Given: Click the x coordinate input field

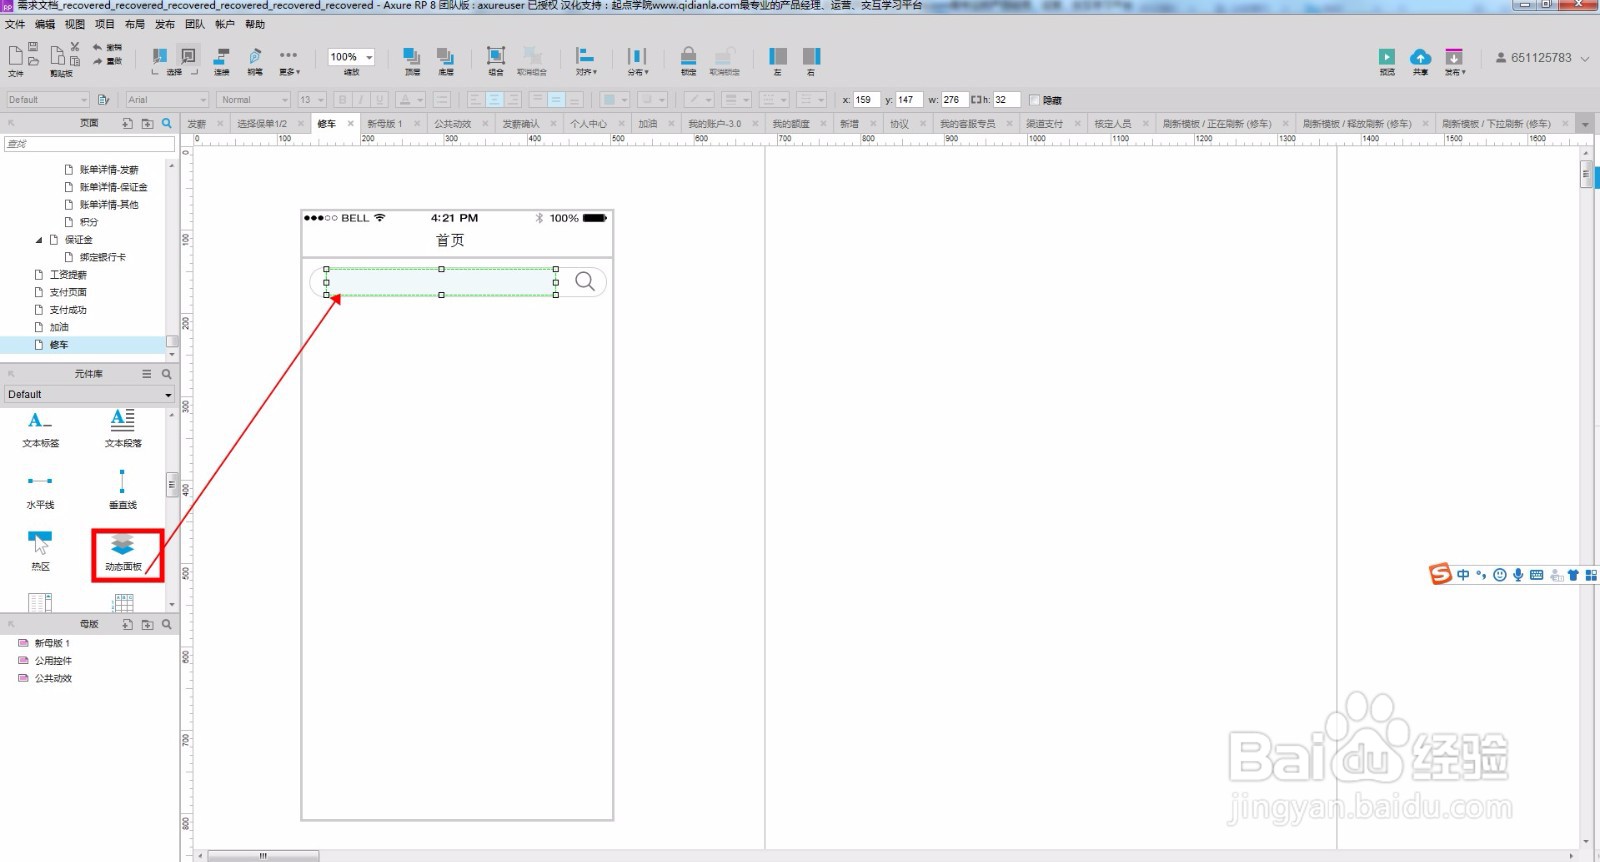Looking at the screenshot, I should 866,99.
